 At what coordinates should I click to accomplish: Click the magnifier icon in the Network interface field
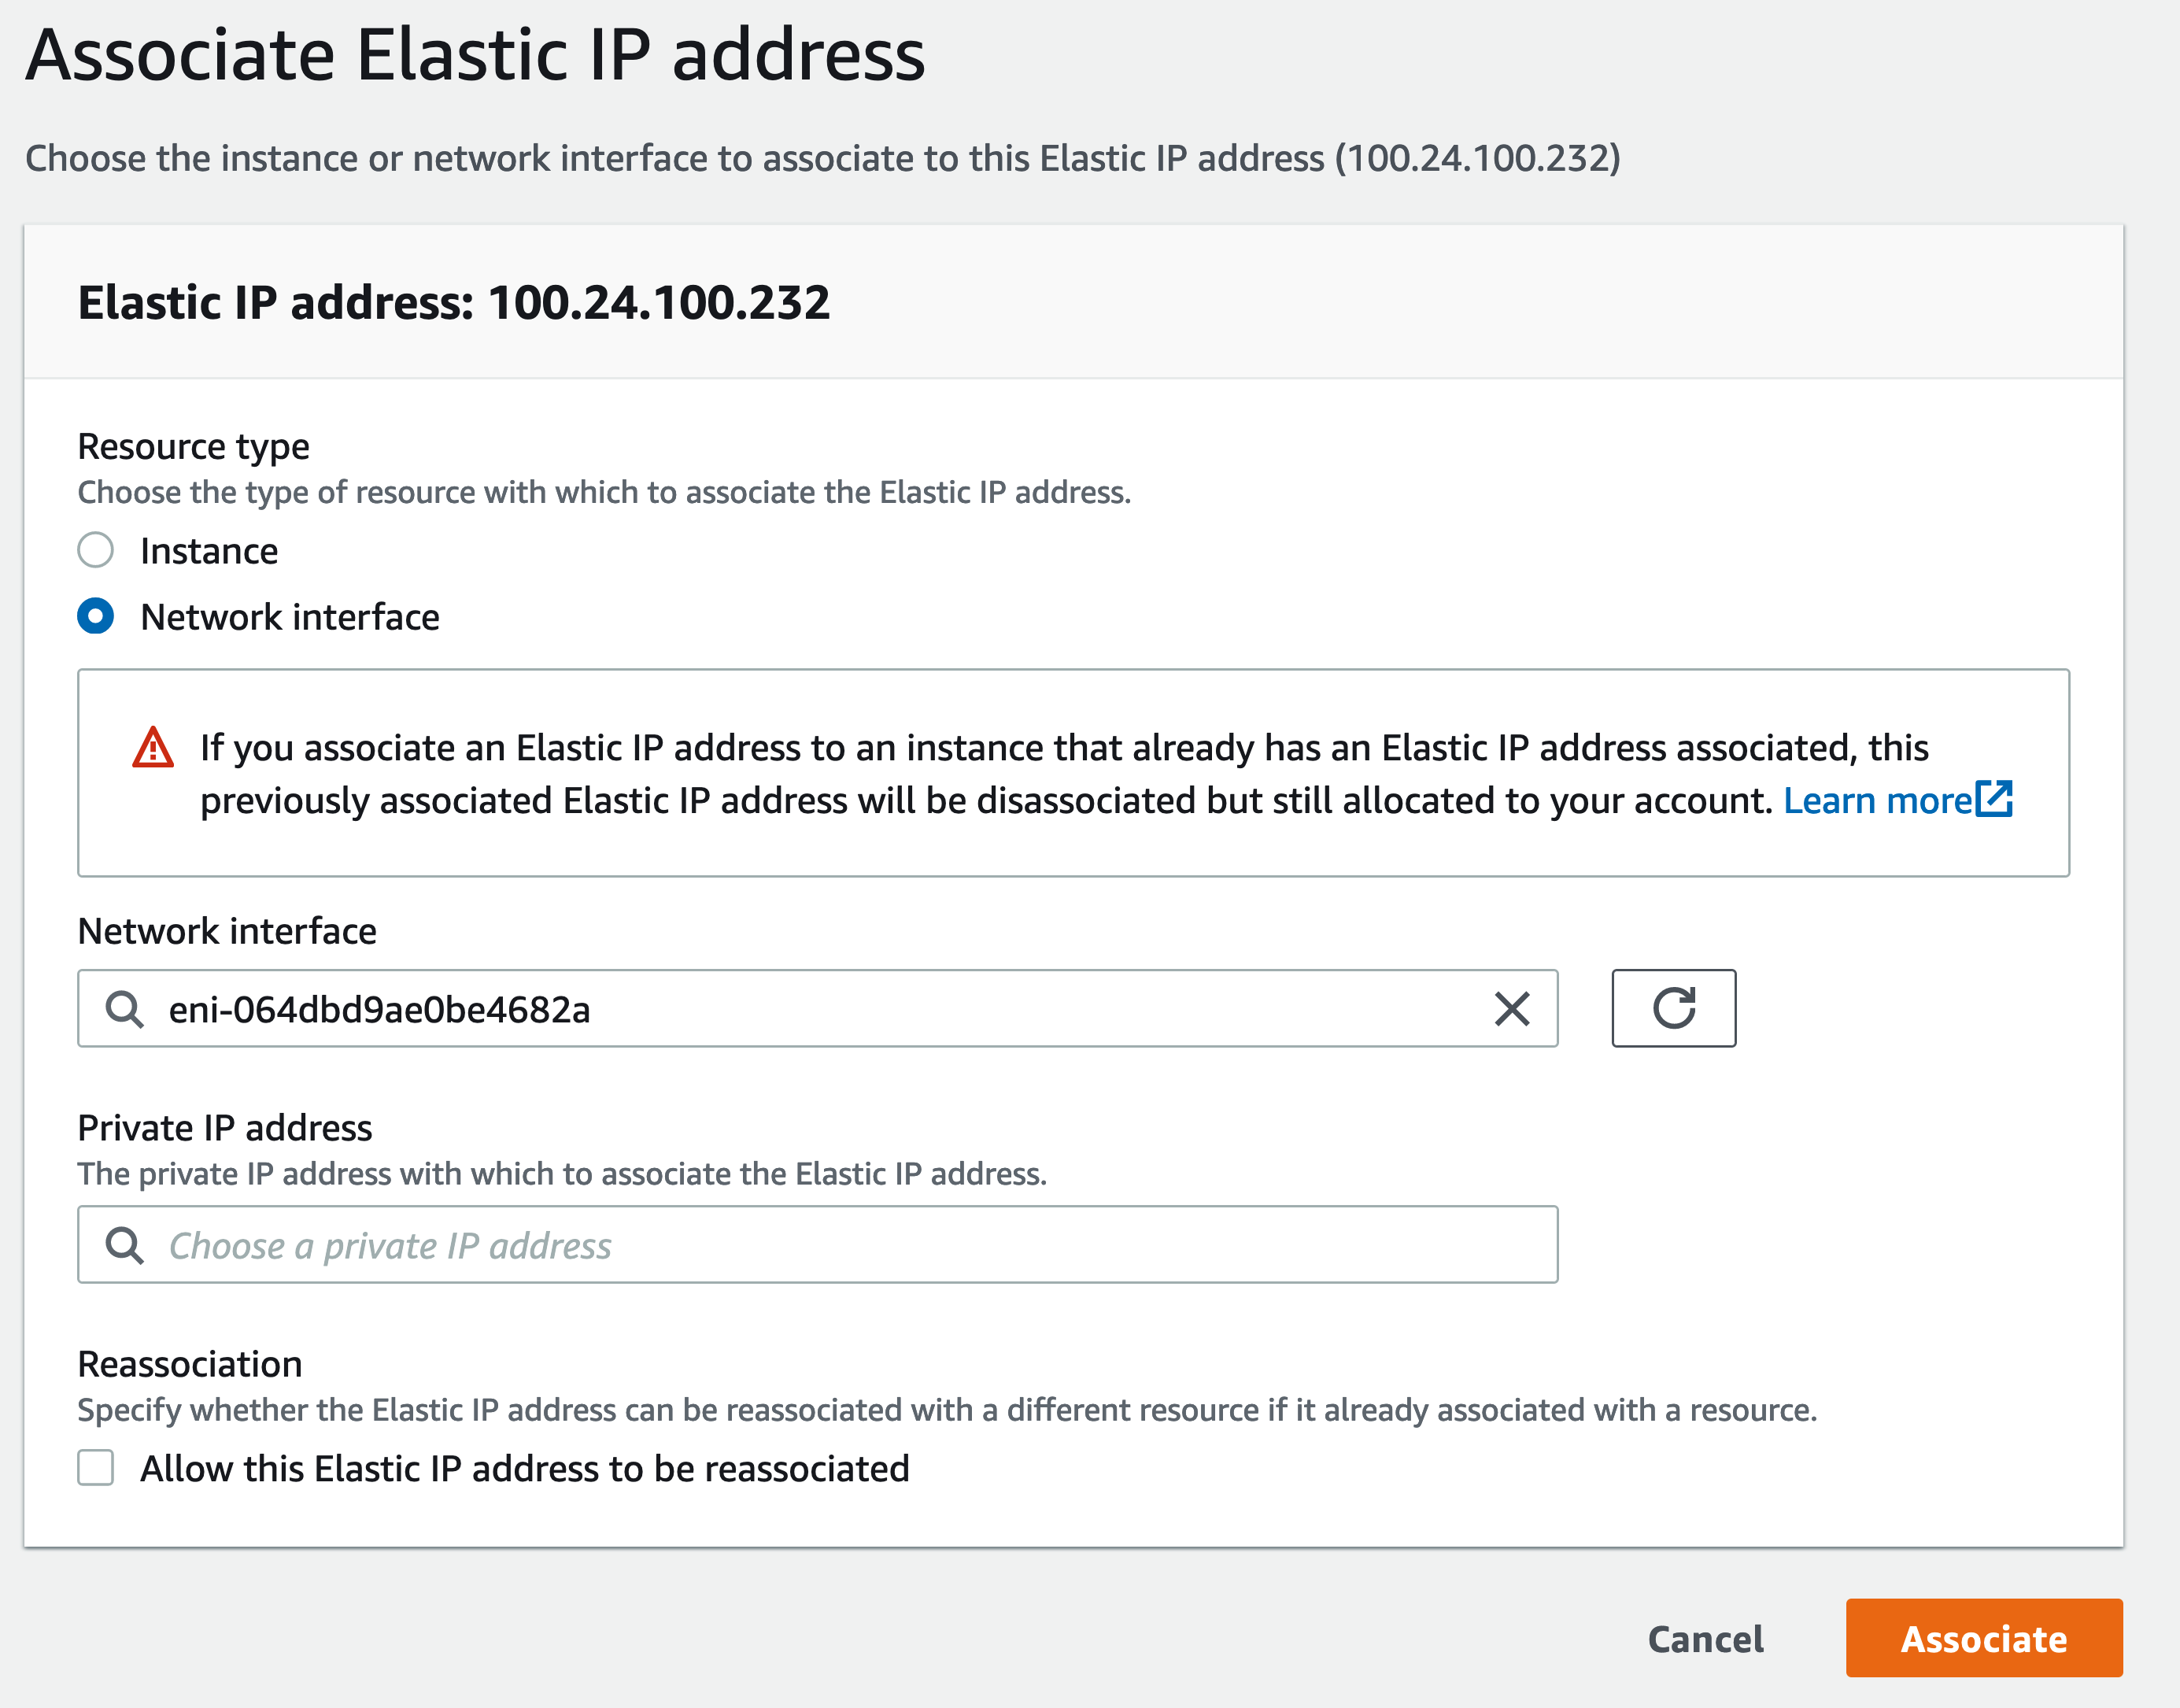[125, 1009]
